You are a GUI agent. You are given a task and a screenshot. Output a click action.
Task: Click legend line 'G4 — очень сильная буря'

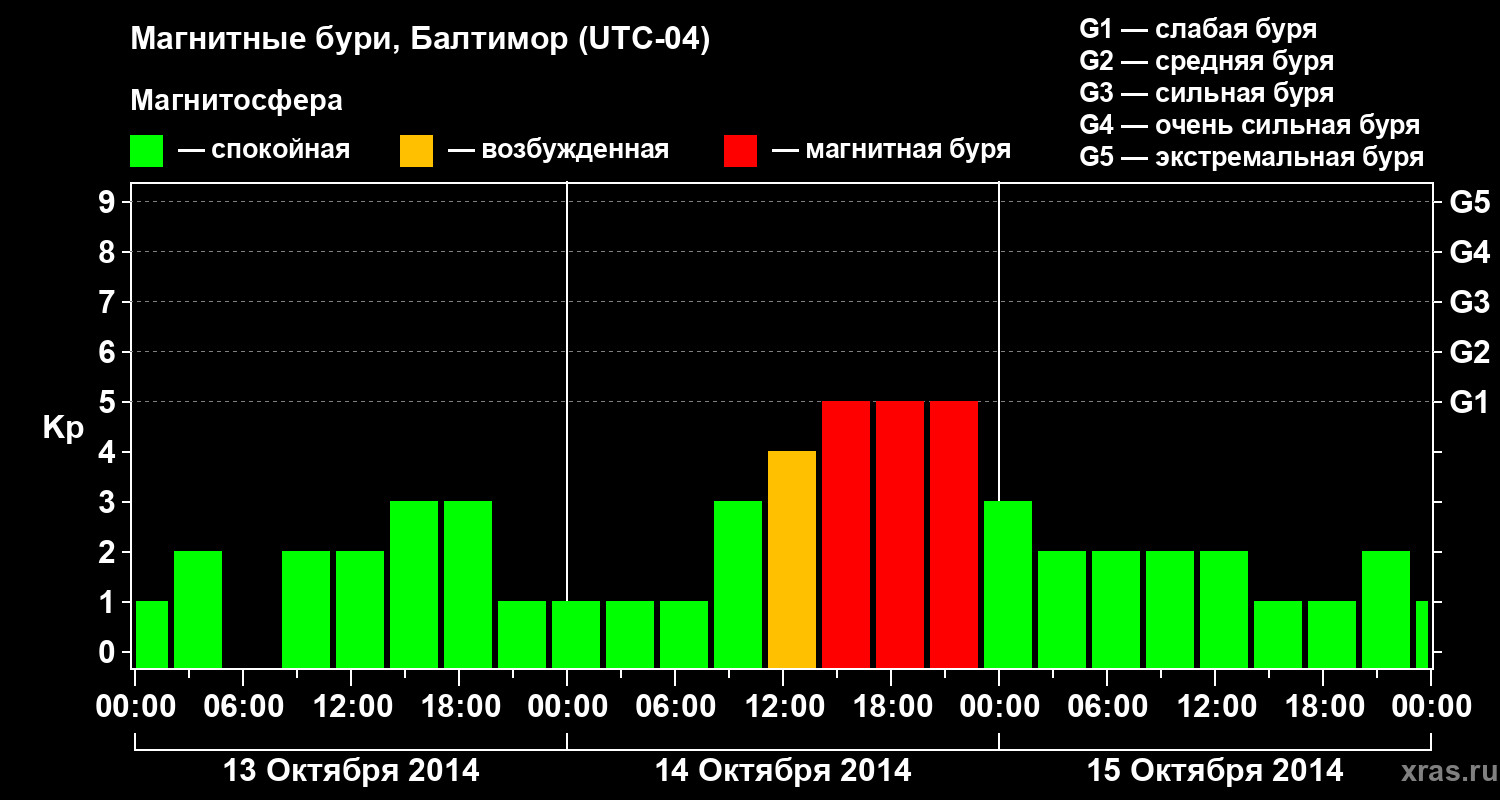click(1249, 125)
